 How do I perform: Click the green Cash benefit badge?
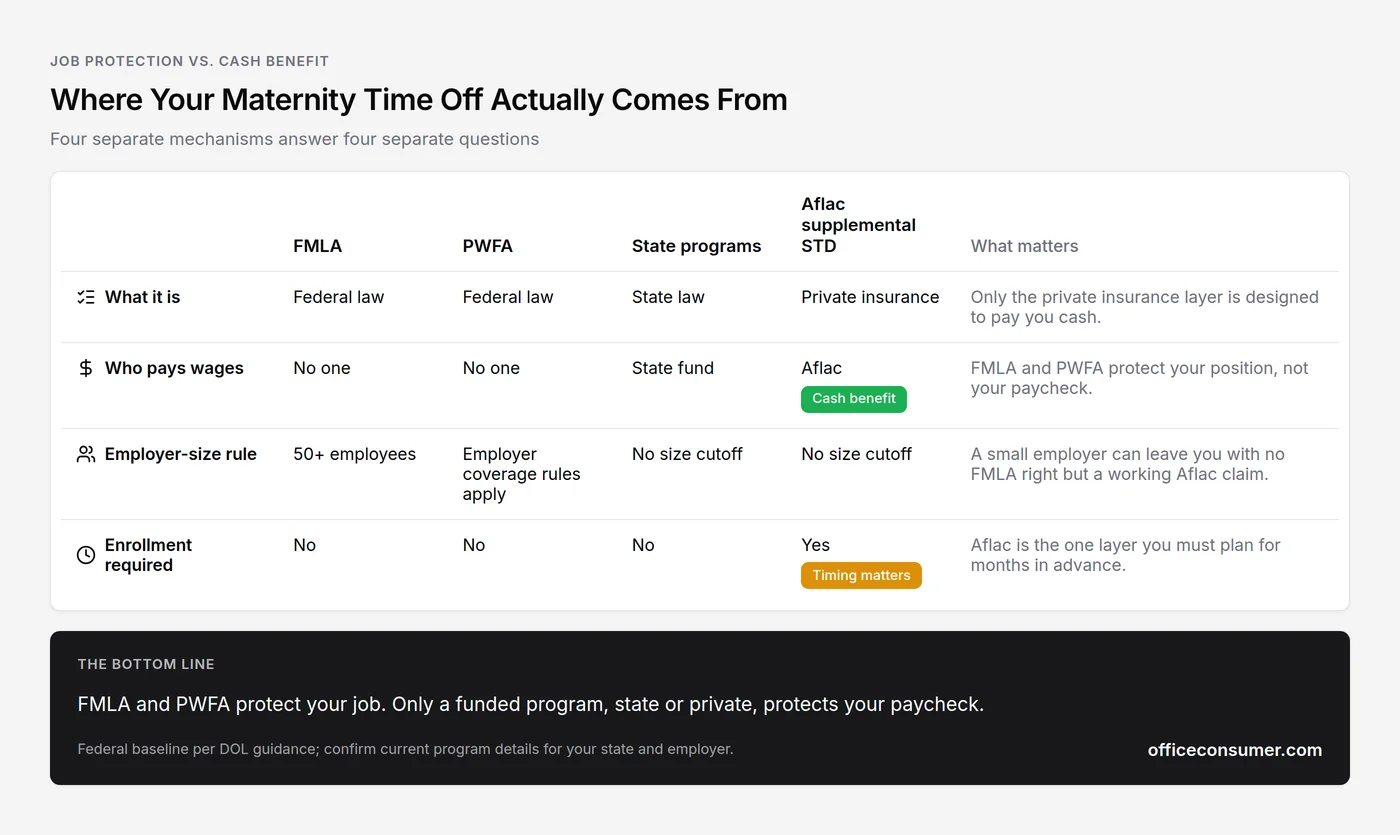click(854, 399)
